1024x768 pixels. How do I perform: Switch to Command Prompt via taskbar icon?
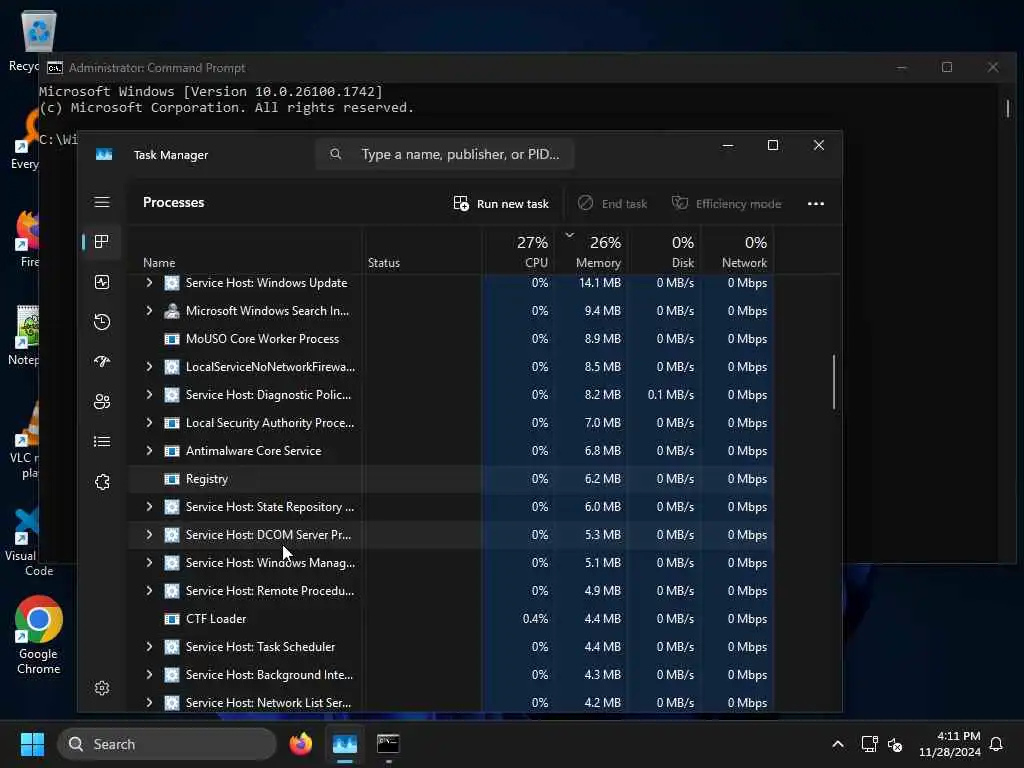point(389,744)
